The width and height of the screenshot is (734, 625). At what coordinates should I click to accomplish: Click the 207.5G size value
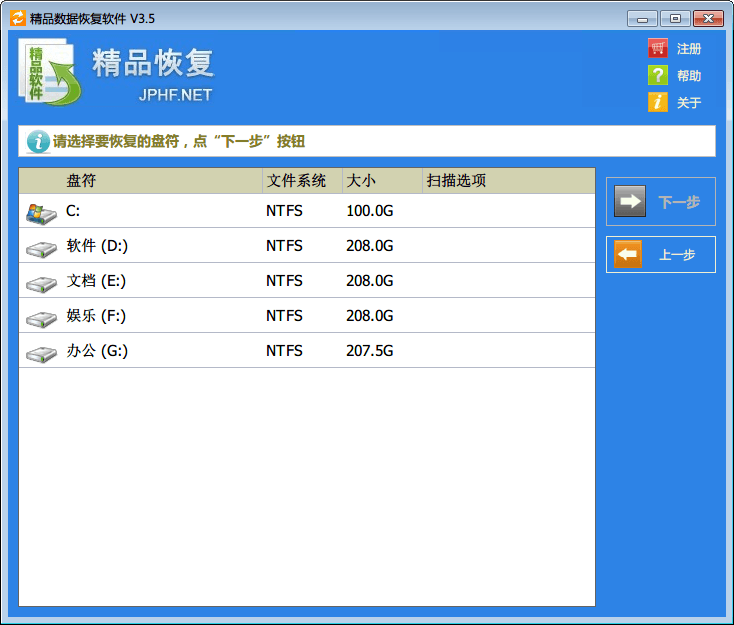click(x=369, y=351)
